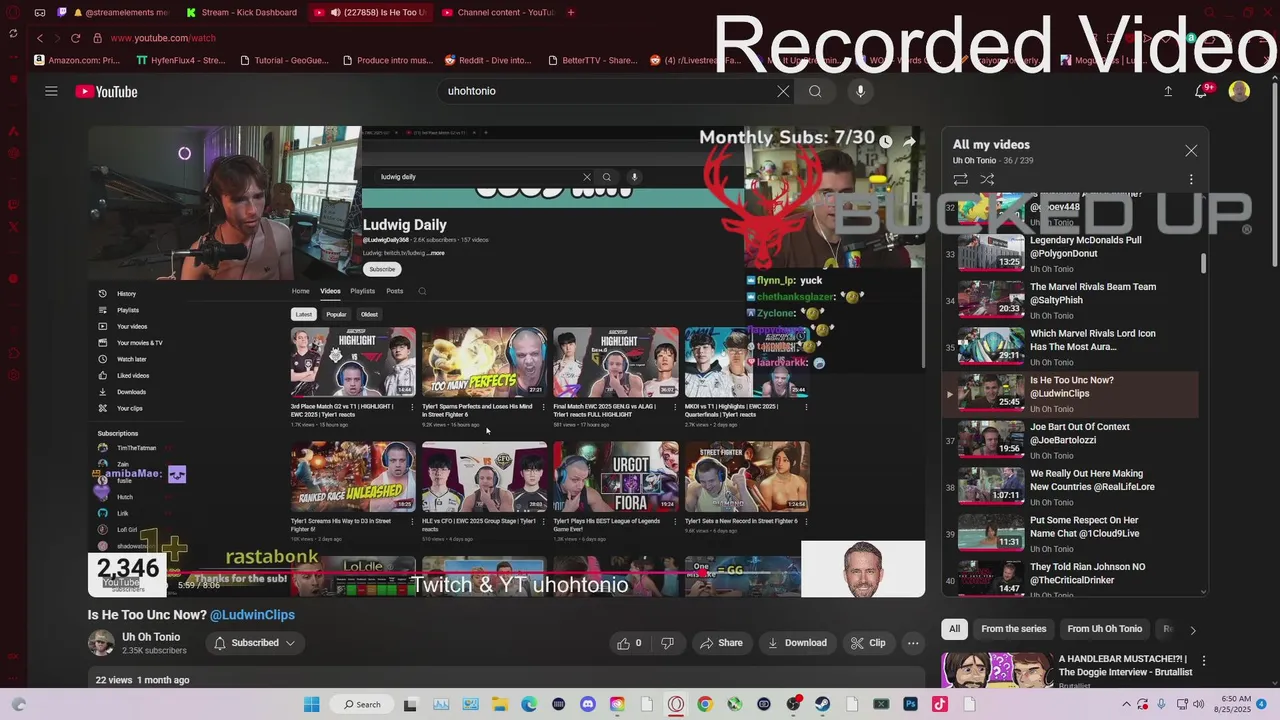The width and height of the screenshot is (1280, 720).
Task: Open the BetterTTV bookmark
Action: click(591, 60)
